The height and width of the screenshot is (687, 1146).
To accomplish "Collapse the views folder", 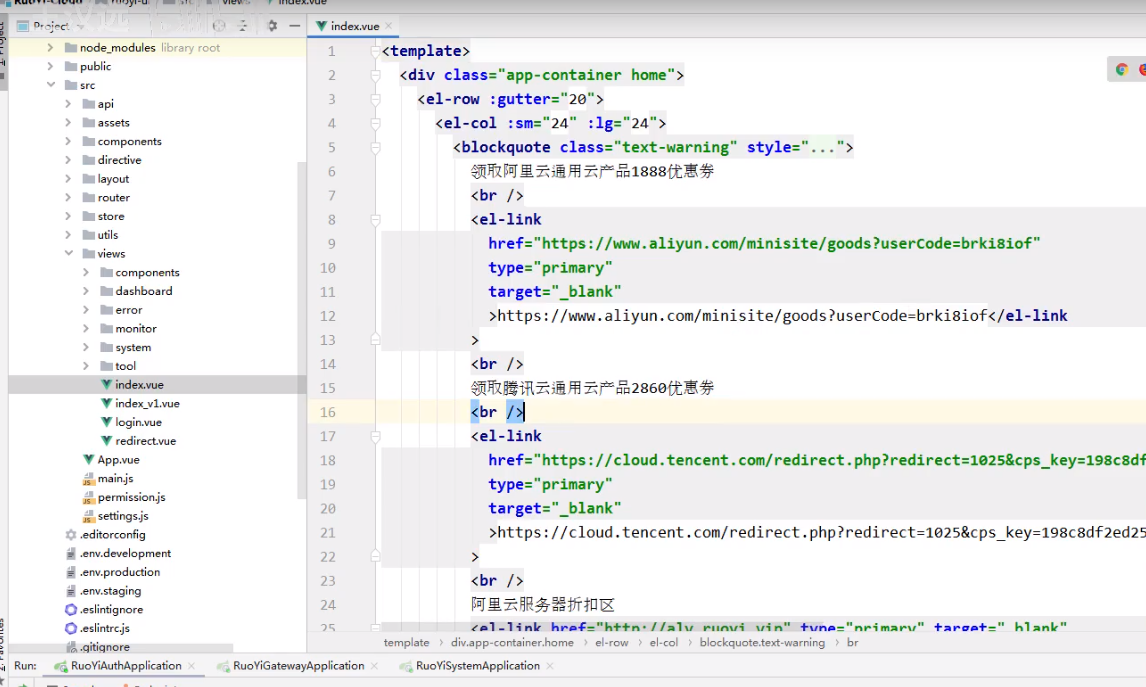I will click(68, 254).
